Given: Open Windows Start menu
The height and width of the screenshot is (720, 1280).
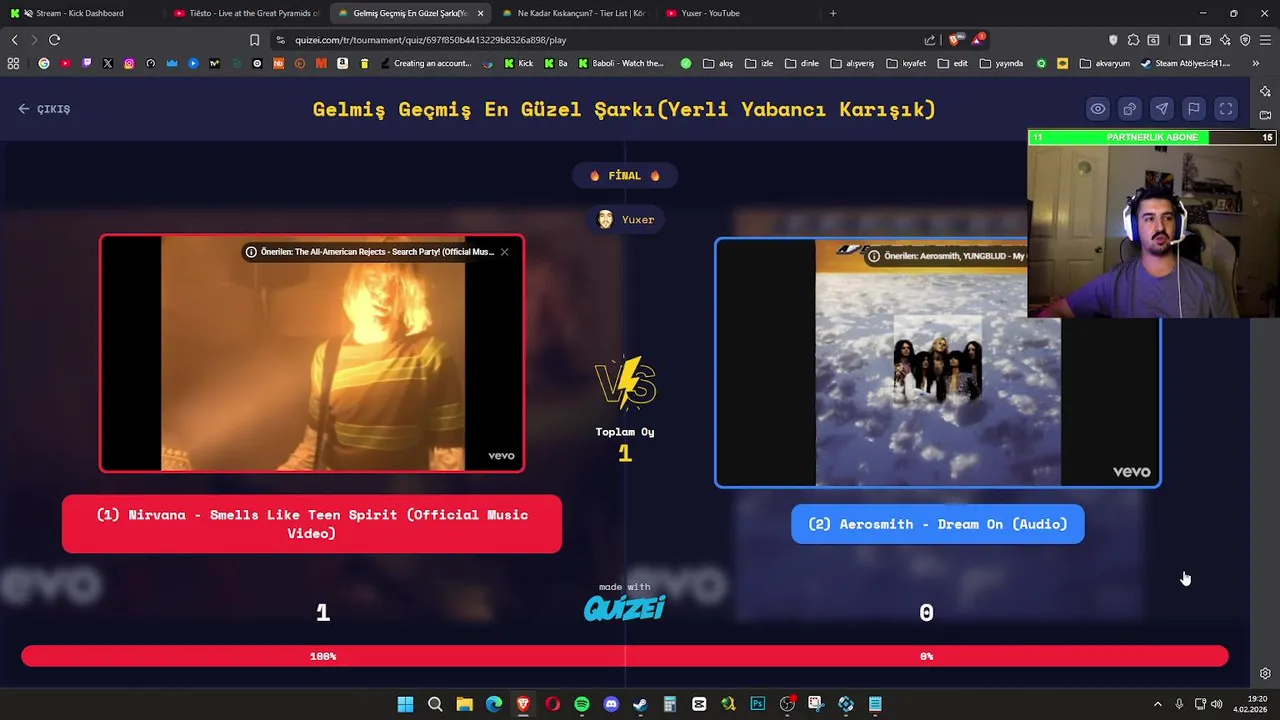Looking at the screenshot, I should click(405, 704).
